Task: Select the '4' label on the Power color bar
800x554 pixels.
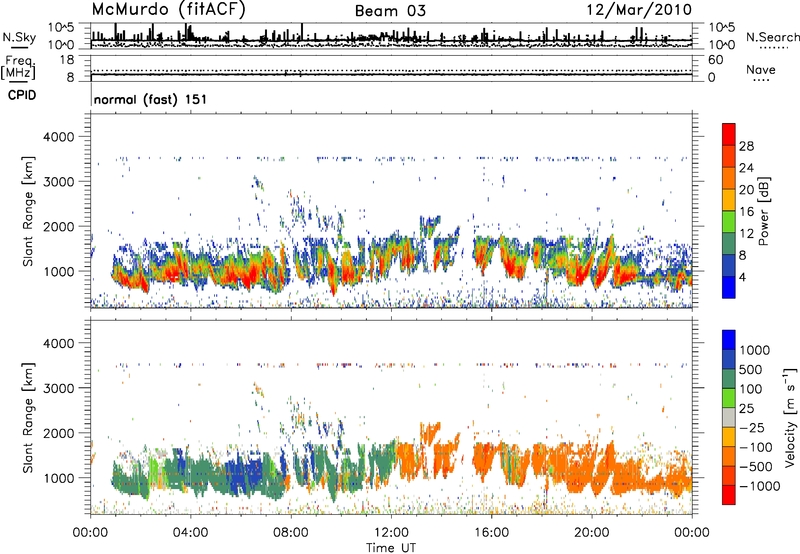Action: (x=742, y=277)
